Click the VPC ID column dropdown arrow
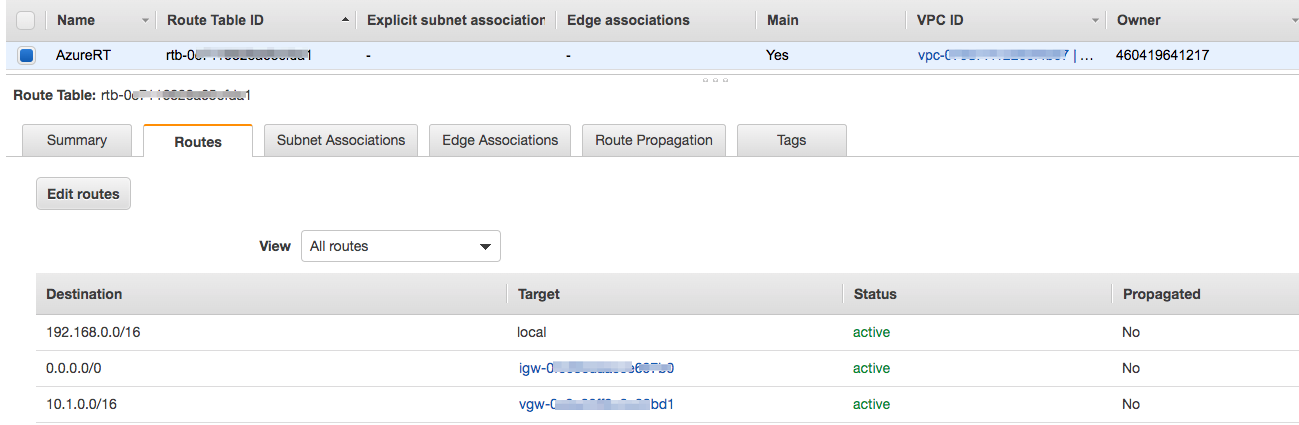 (1096, 21)
